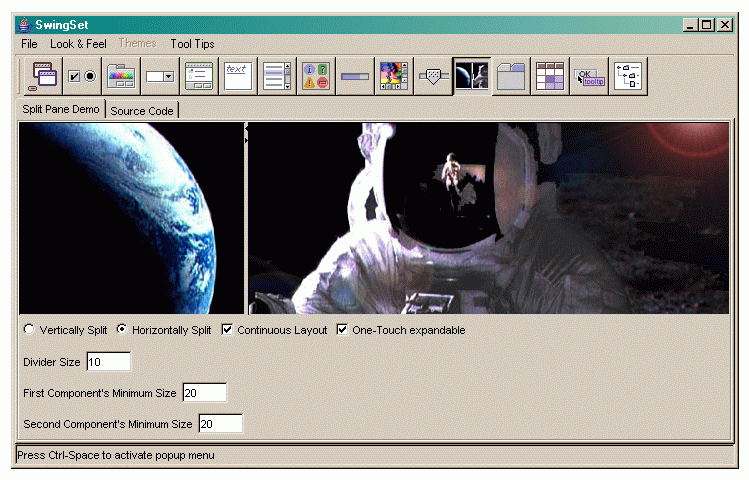The width and height of the screenshot is (749, 480).
Task: Open the HTML text editor pane demo
Action: point(238,76)
